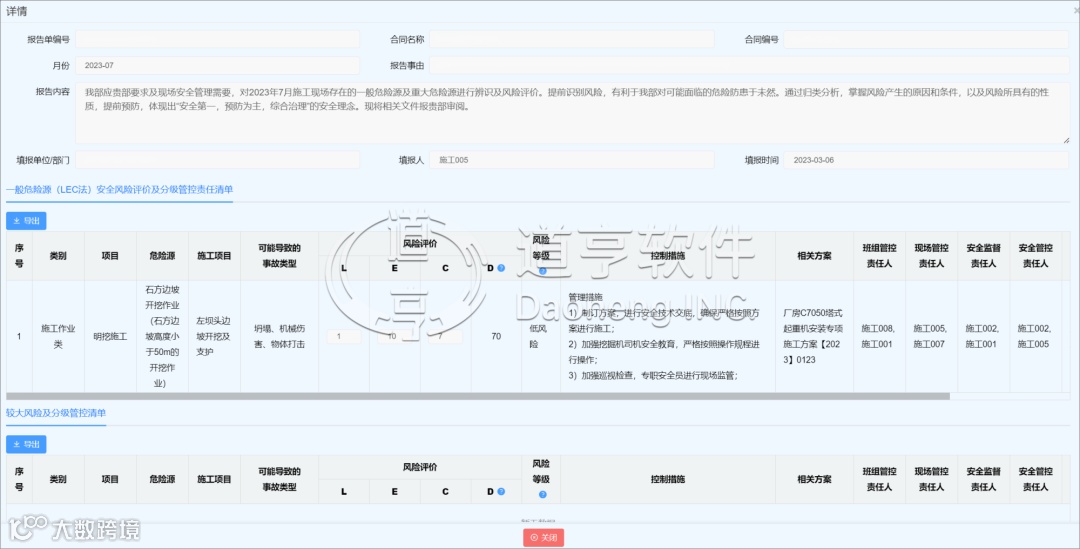Screen dimensions: 1080x549
Task: Click the 危险源 column header in the 一般危险源 table
Action: tap(163, 256)
